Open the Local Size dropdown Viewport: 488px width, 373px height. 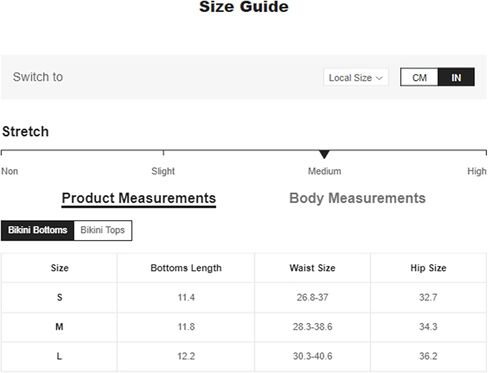(x=356, y=78)
